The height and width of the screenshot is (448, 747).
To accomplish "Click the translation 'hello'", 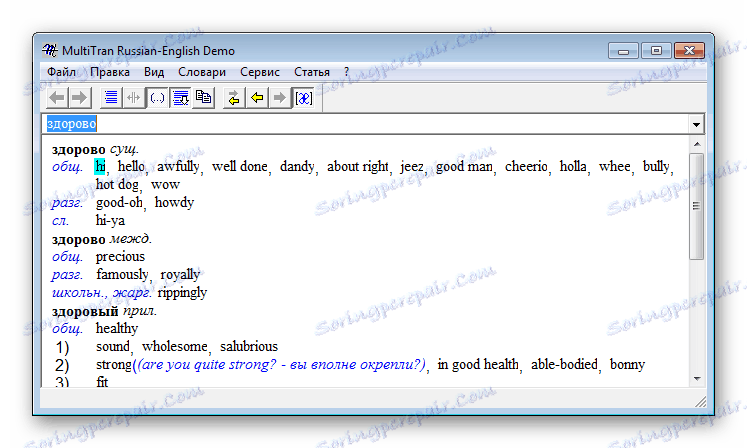I will pyautogui.click(x=131, y=166).
